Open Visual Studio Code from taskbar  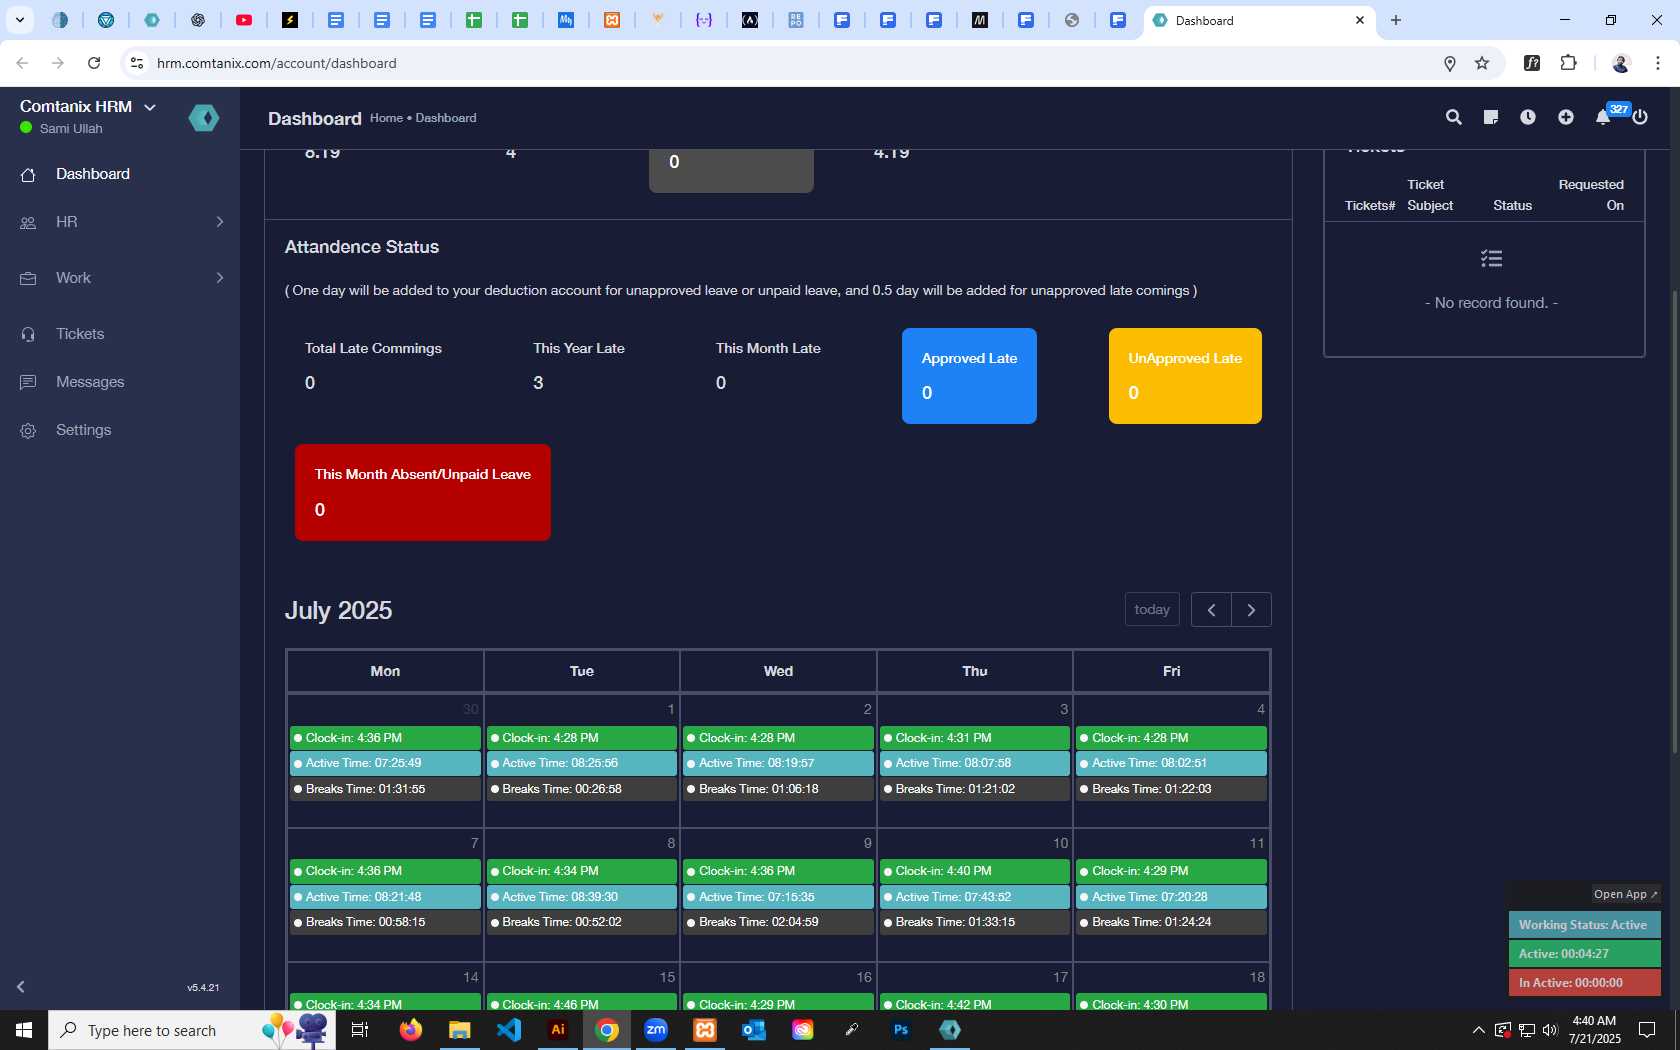[509, 1029]
